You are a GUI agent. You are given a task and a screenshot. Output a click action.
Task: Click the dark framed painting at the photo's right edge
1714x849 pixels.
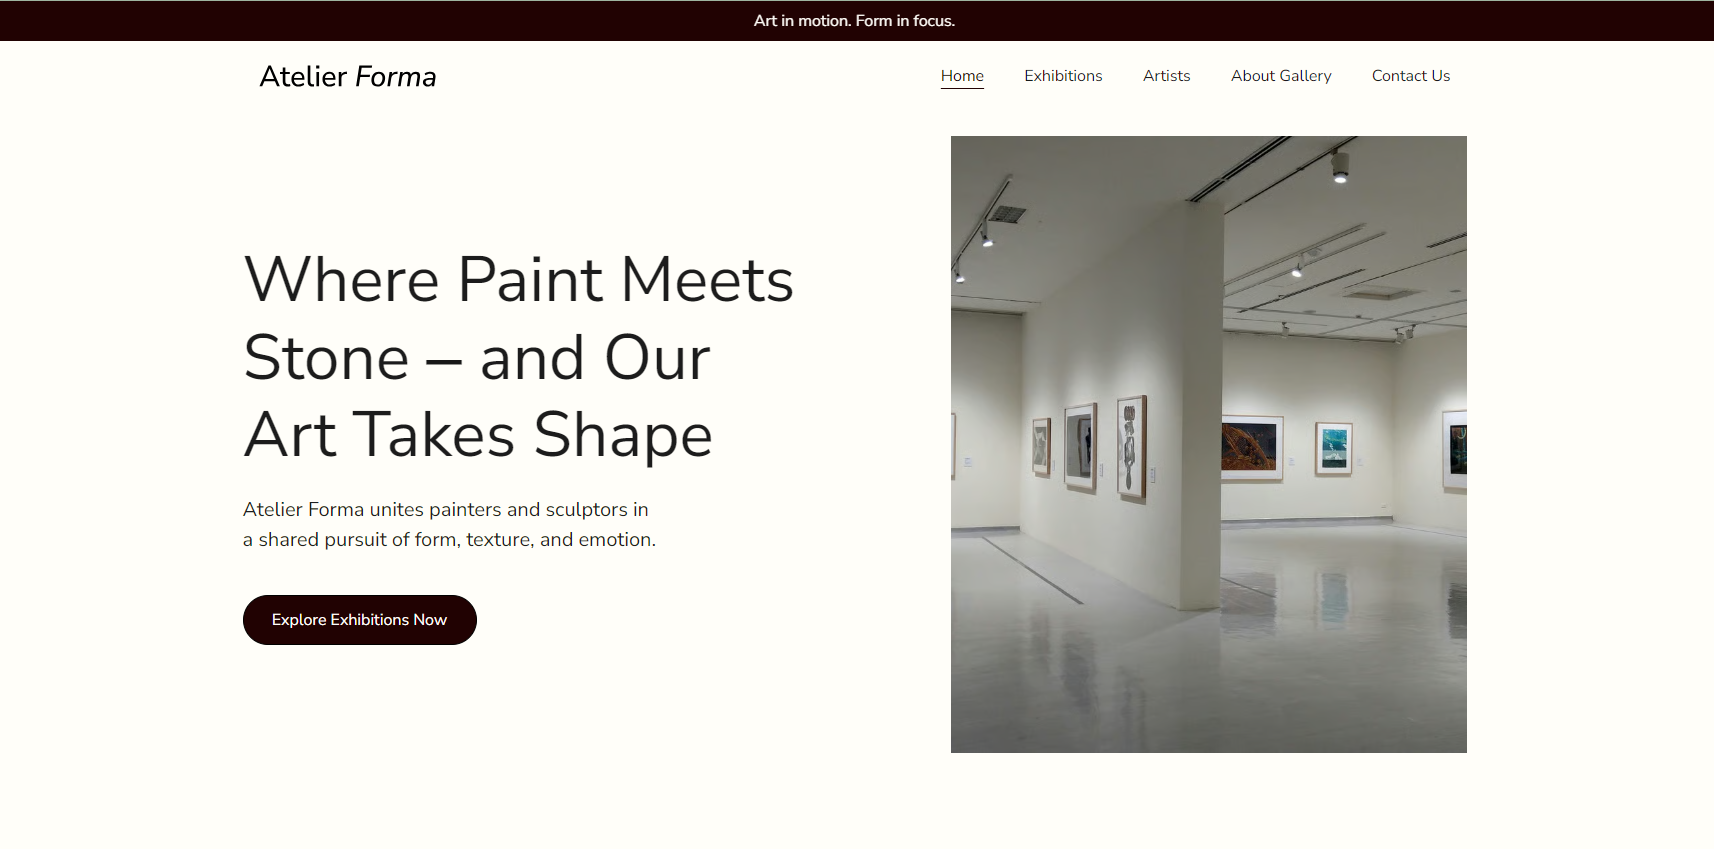coord(1457,449)
